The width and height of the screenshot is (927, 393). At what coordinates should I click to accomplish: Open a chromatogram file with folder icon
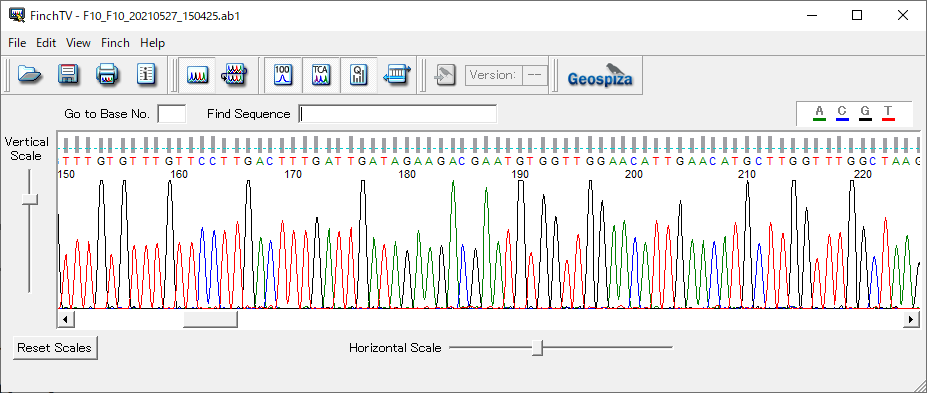pos(30,75)
